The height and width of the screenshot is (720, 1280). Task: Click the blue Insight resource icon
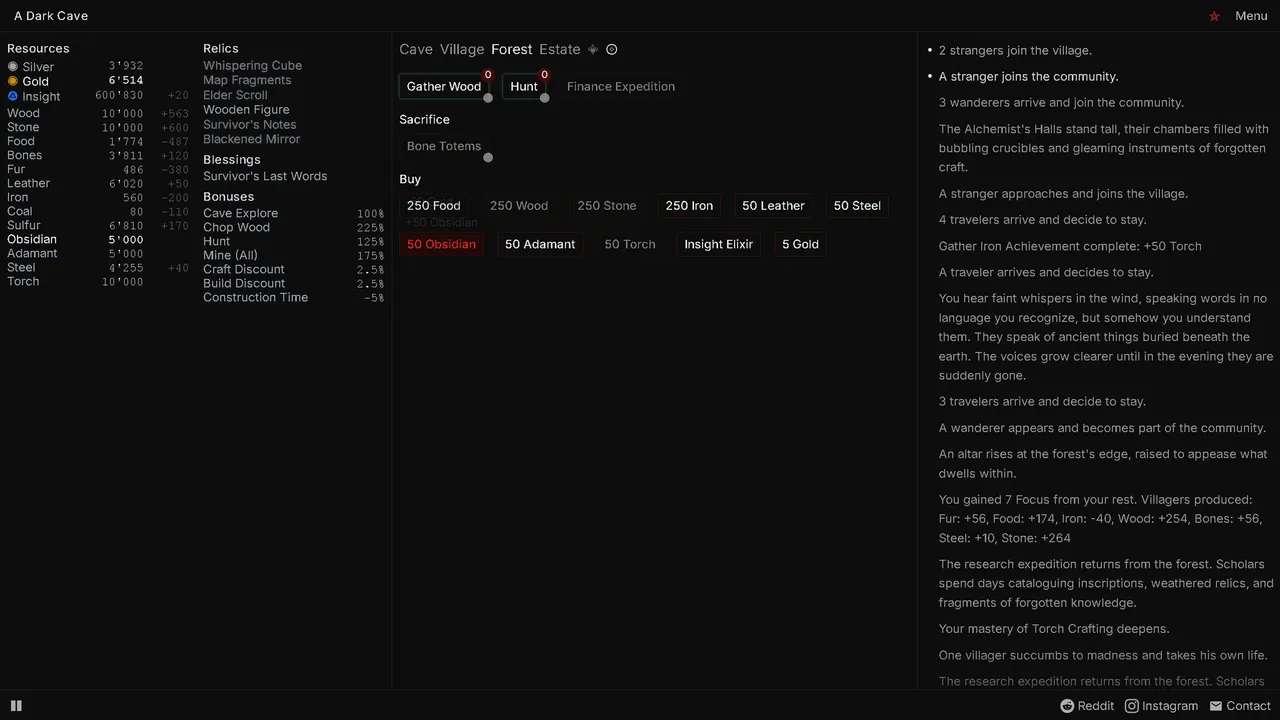click(13, 96)
